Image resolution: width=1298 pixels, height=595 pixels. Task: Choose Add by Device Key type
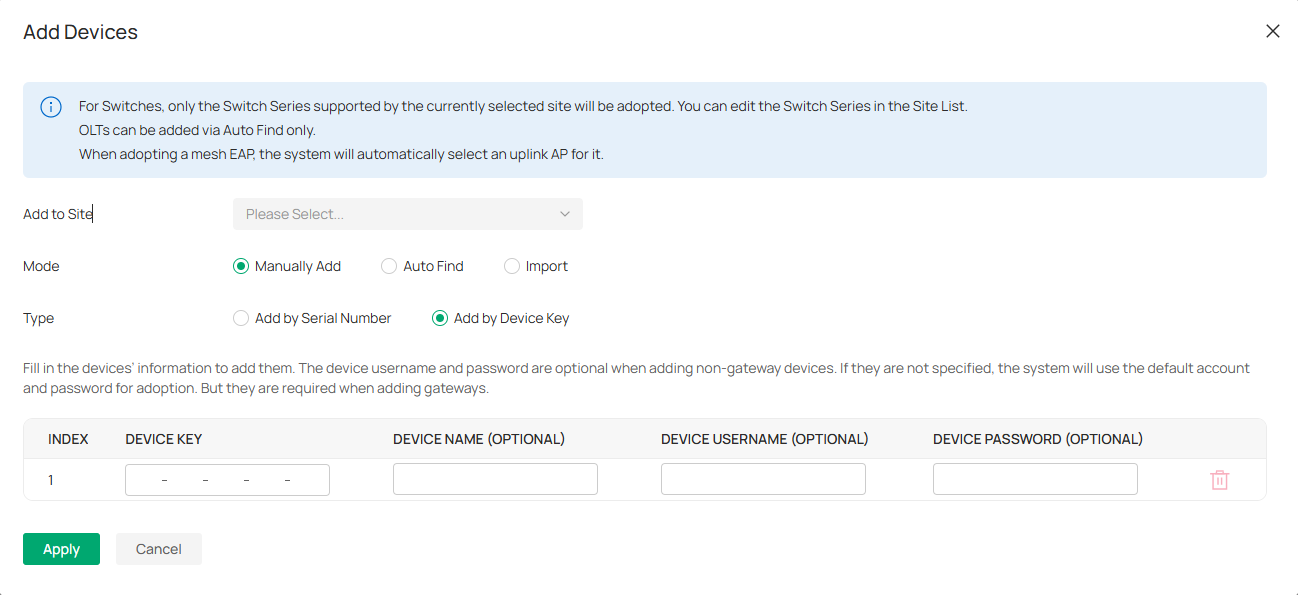point(440,318)
